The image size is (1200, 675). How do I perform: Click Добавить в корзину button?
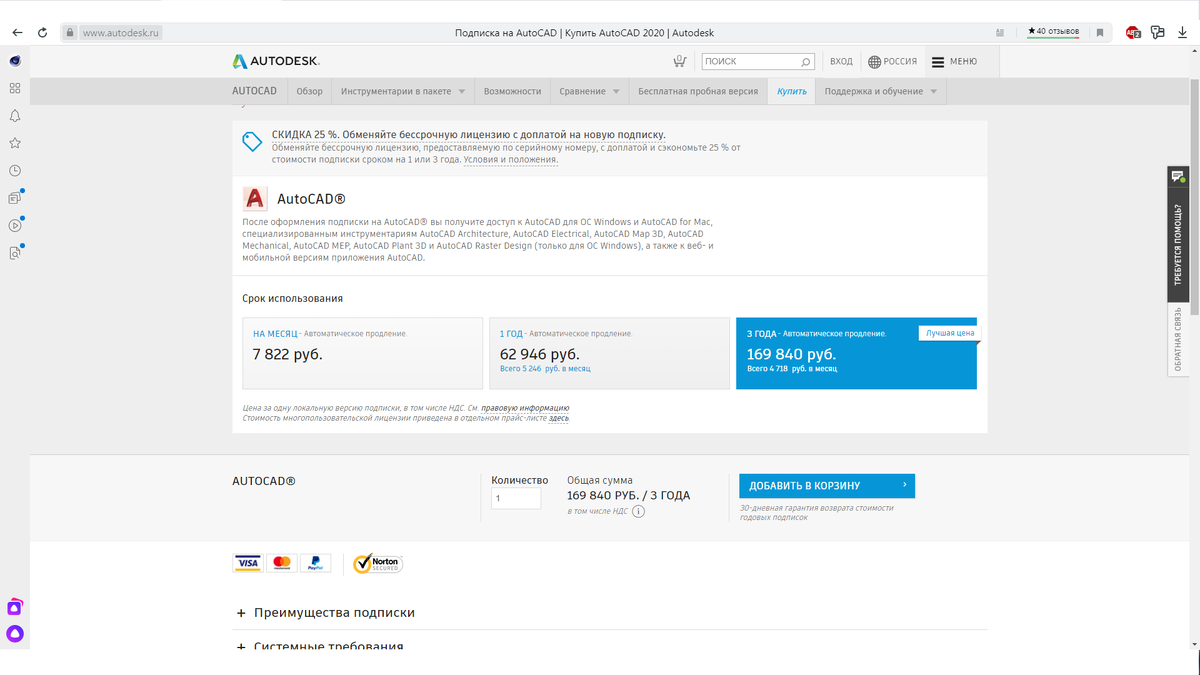click(827, 486)
